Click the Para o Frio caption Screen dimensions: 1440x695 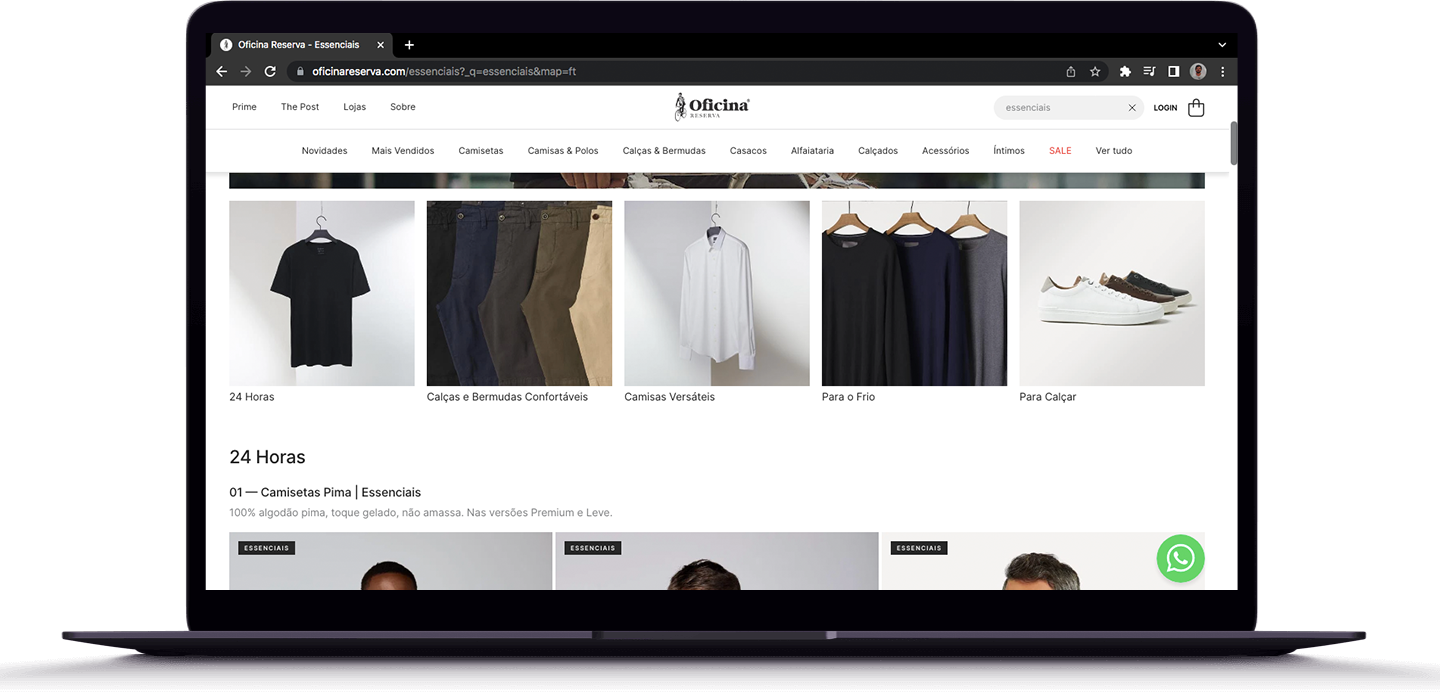tap(848, 397)
